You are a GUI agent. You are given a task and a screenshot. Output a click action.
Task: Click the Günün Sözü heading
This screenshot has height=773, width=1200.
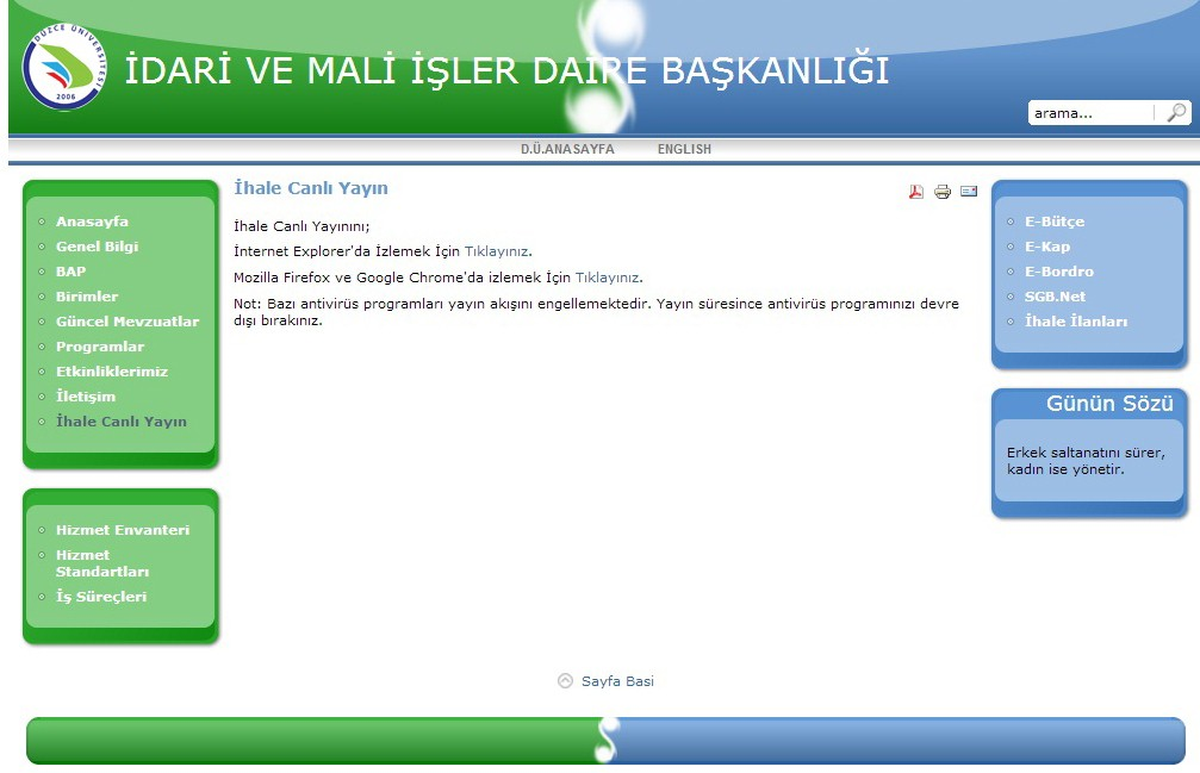coord(1110,404)
